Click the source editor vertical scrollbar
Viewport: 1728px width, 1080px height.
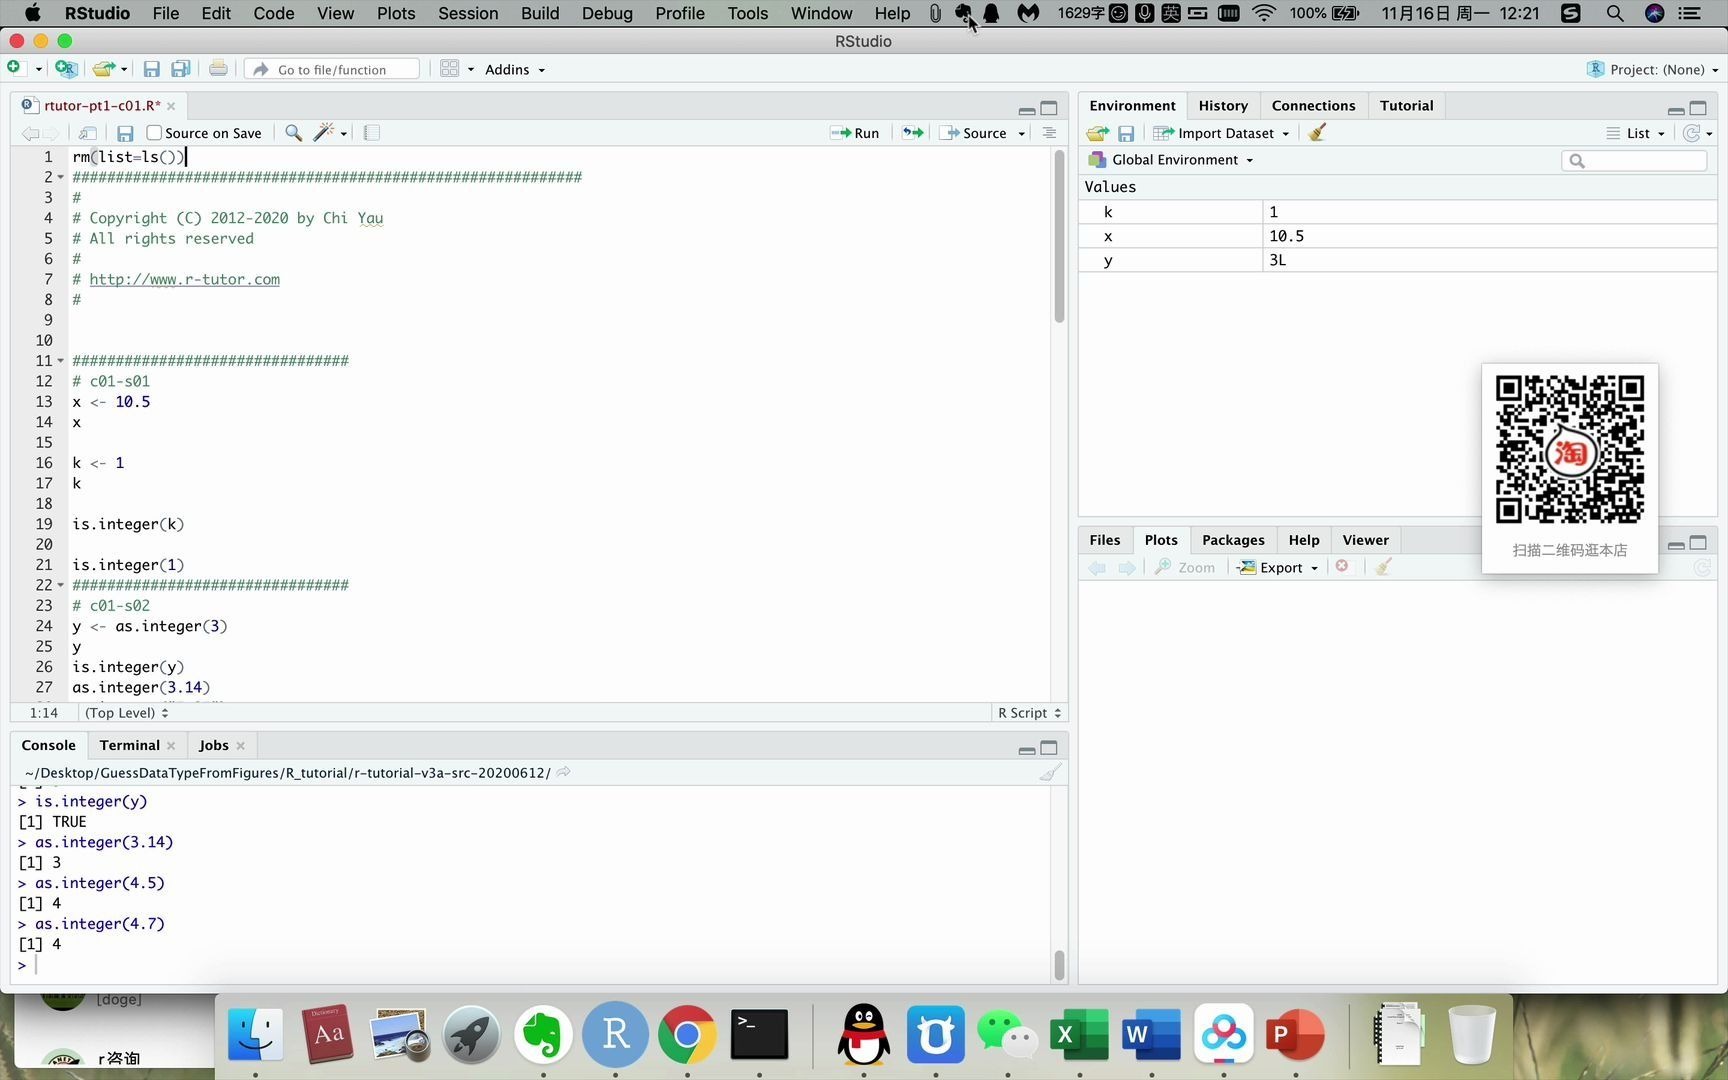(1059, 236)
